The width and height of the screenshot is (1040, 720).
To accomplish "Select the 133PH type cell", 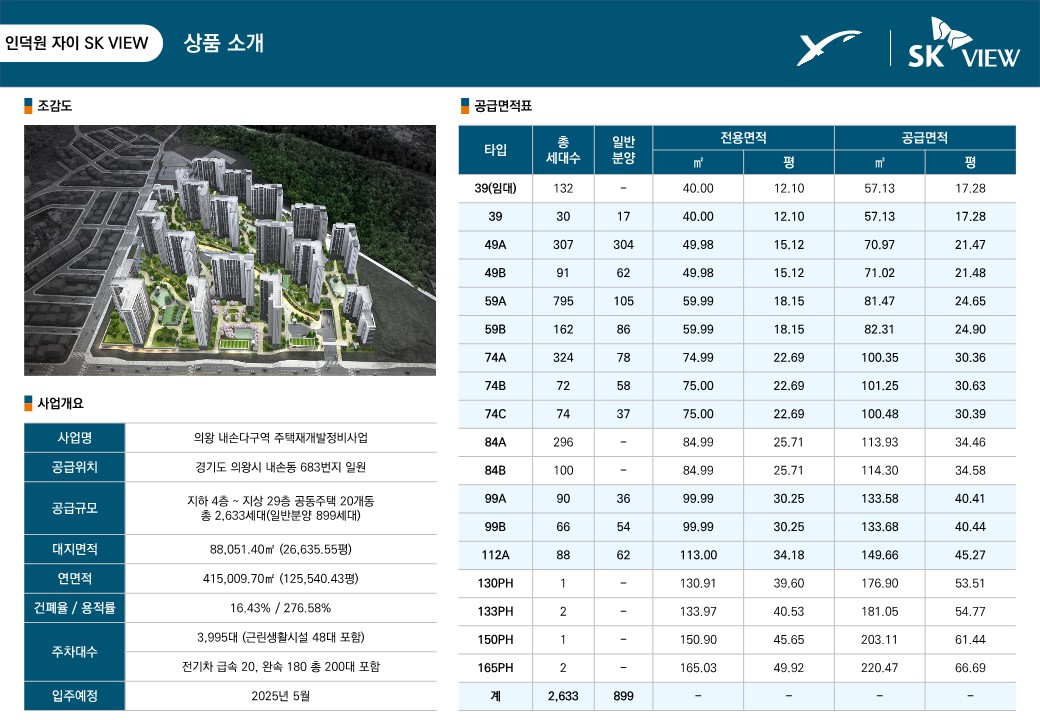I will (x=495, y=611).
